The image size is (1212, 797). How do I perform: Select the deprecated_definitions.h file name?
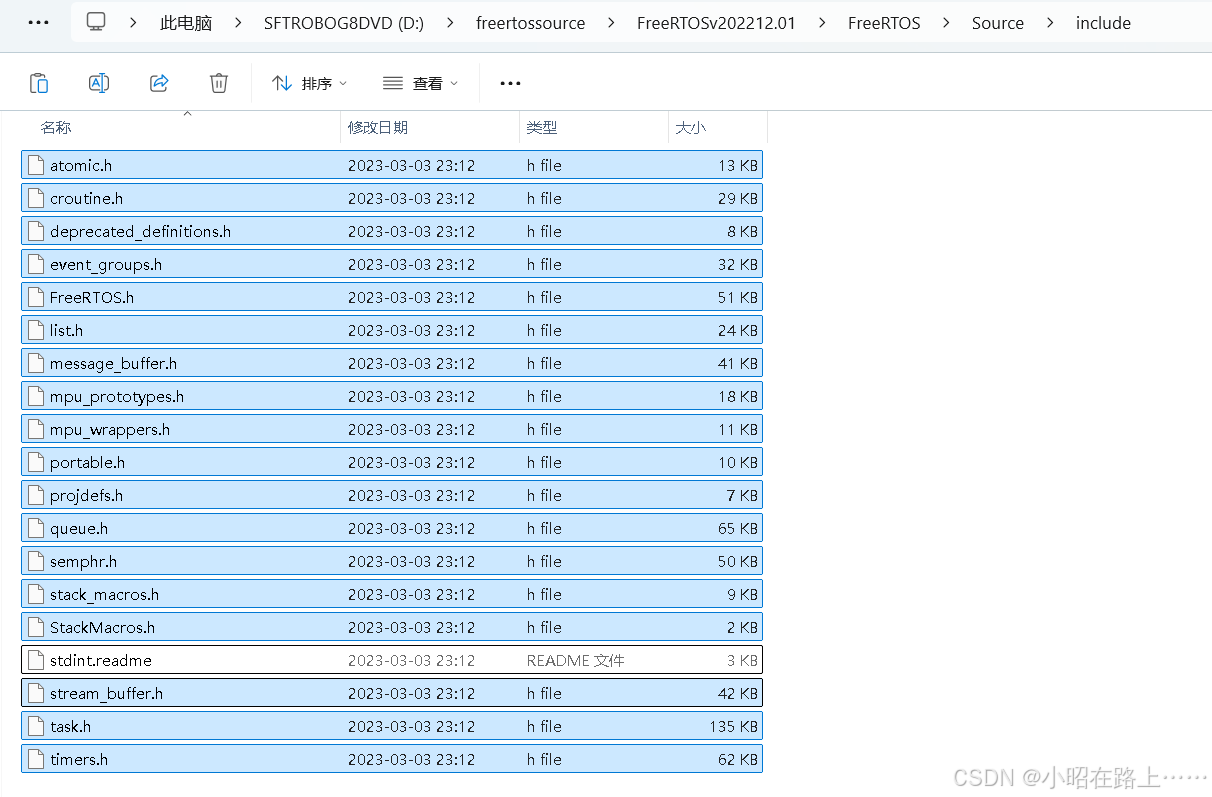point(140,231)
